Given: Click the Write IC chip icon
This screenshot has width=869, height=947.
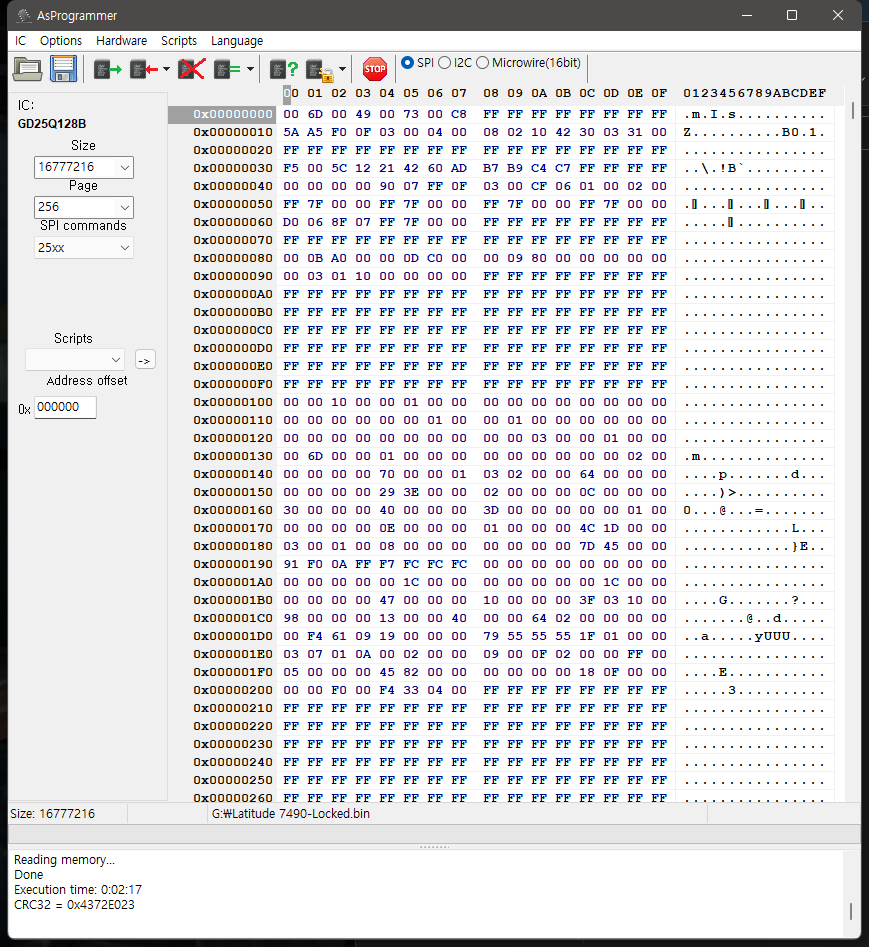Looking at the screenshot, I should pyautogui.click(x=144, y=69).
